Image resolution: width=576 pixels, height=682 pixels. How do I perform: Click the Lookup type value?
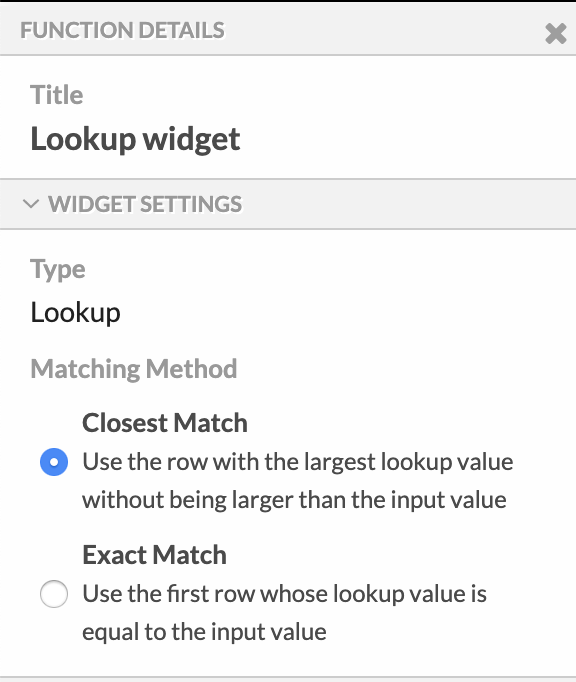click(76, 313)
